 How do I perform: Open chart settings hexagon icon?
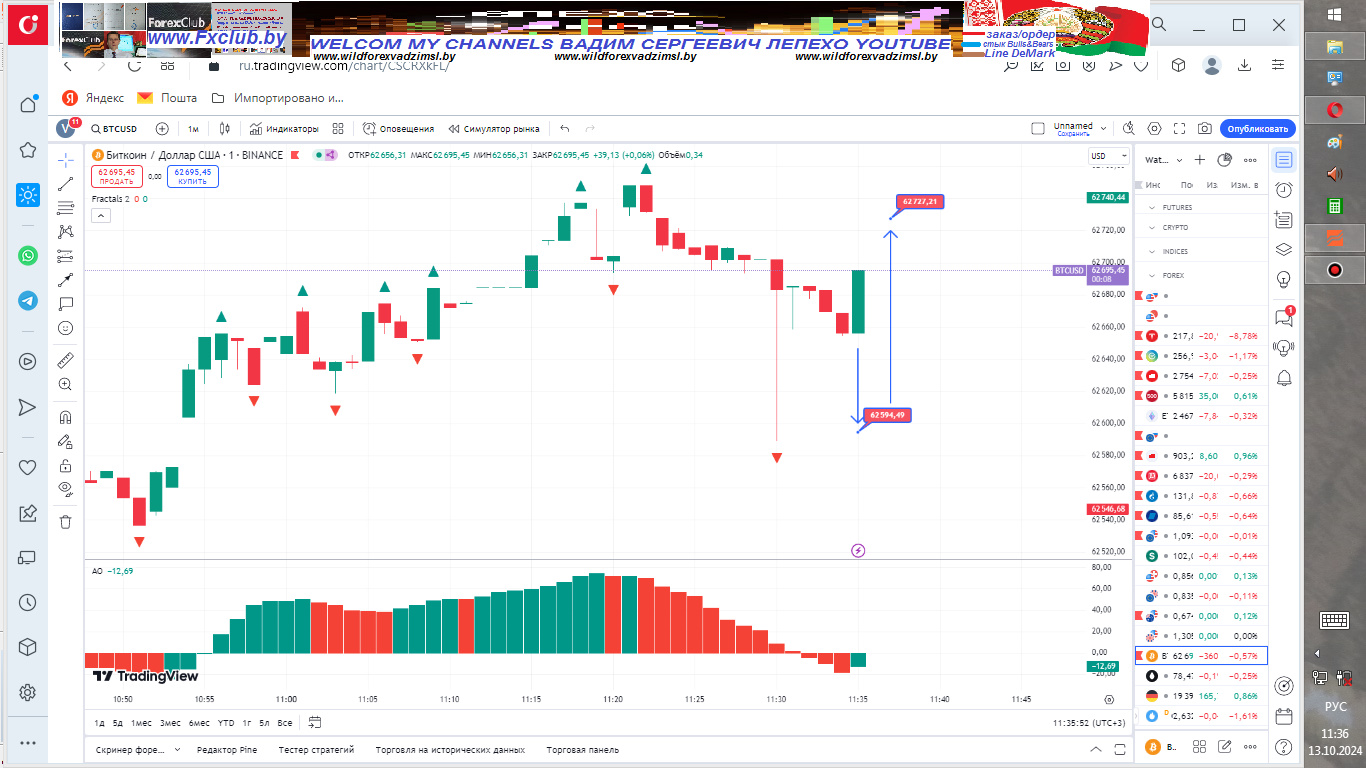1155,129
